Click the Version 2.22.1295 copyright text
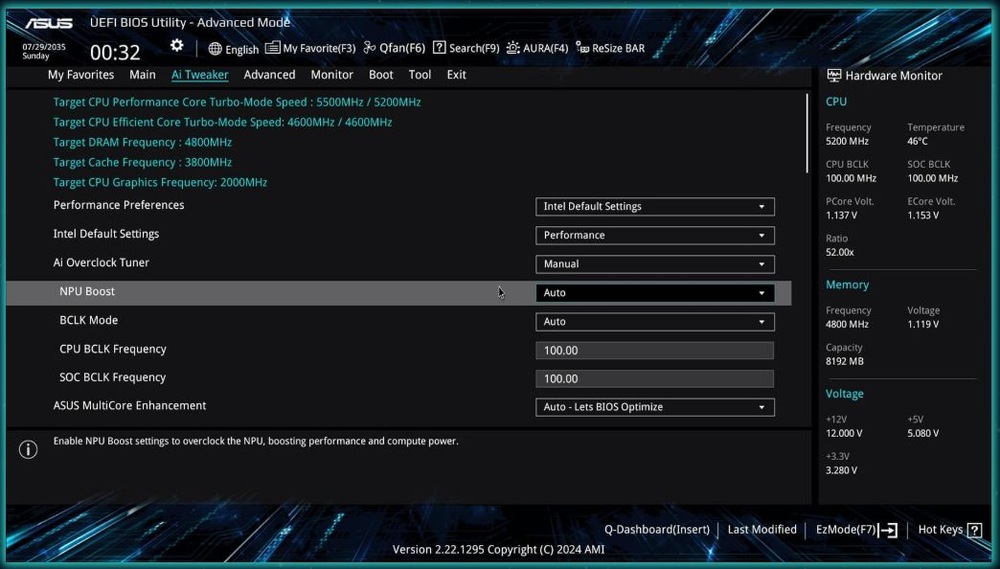The width and height of the screenshot is (1000, 569). [498, 550]
